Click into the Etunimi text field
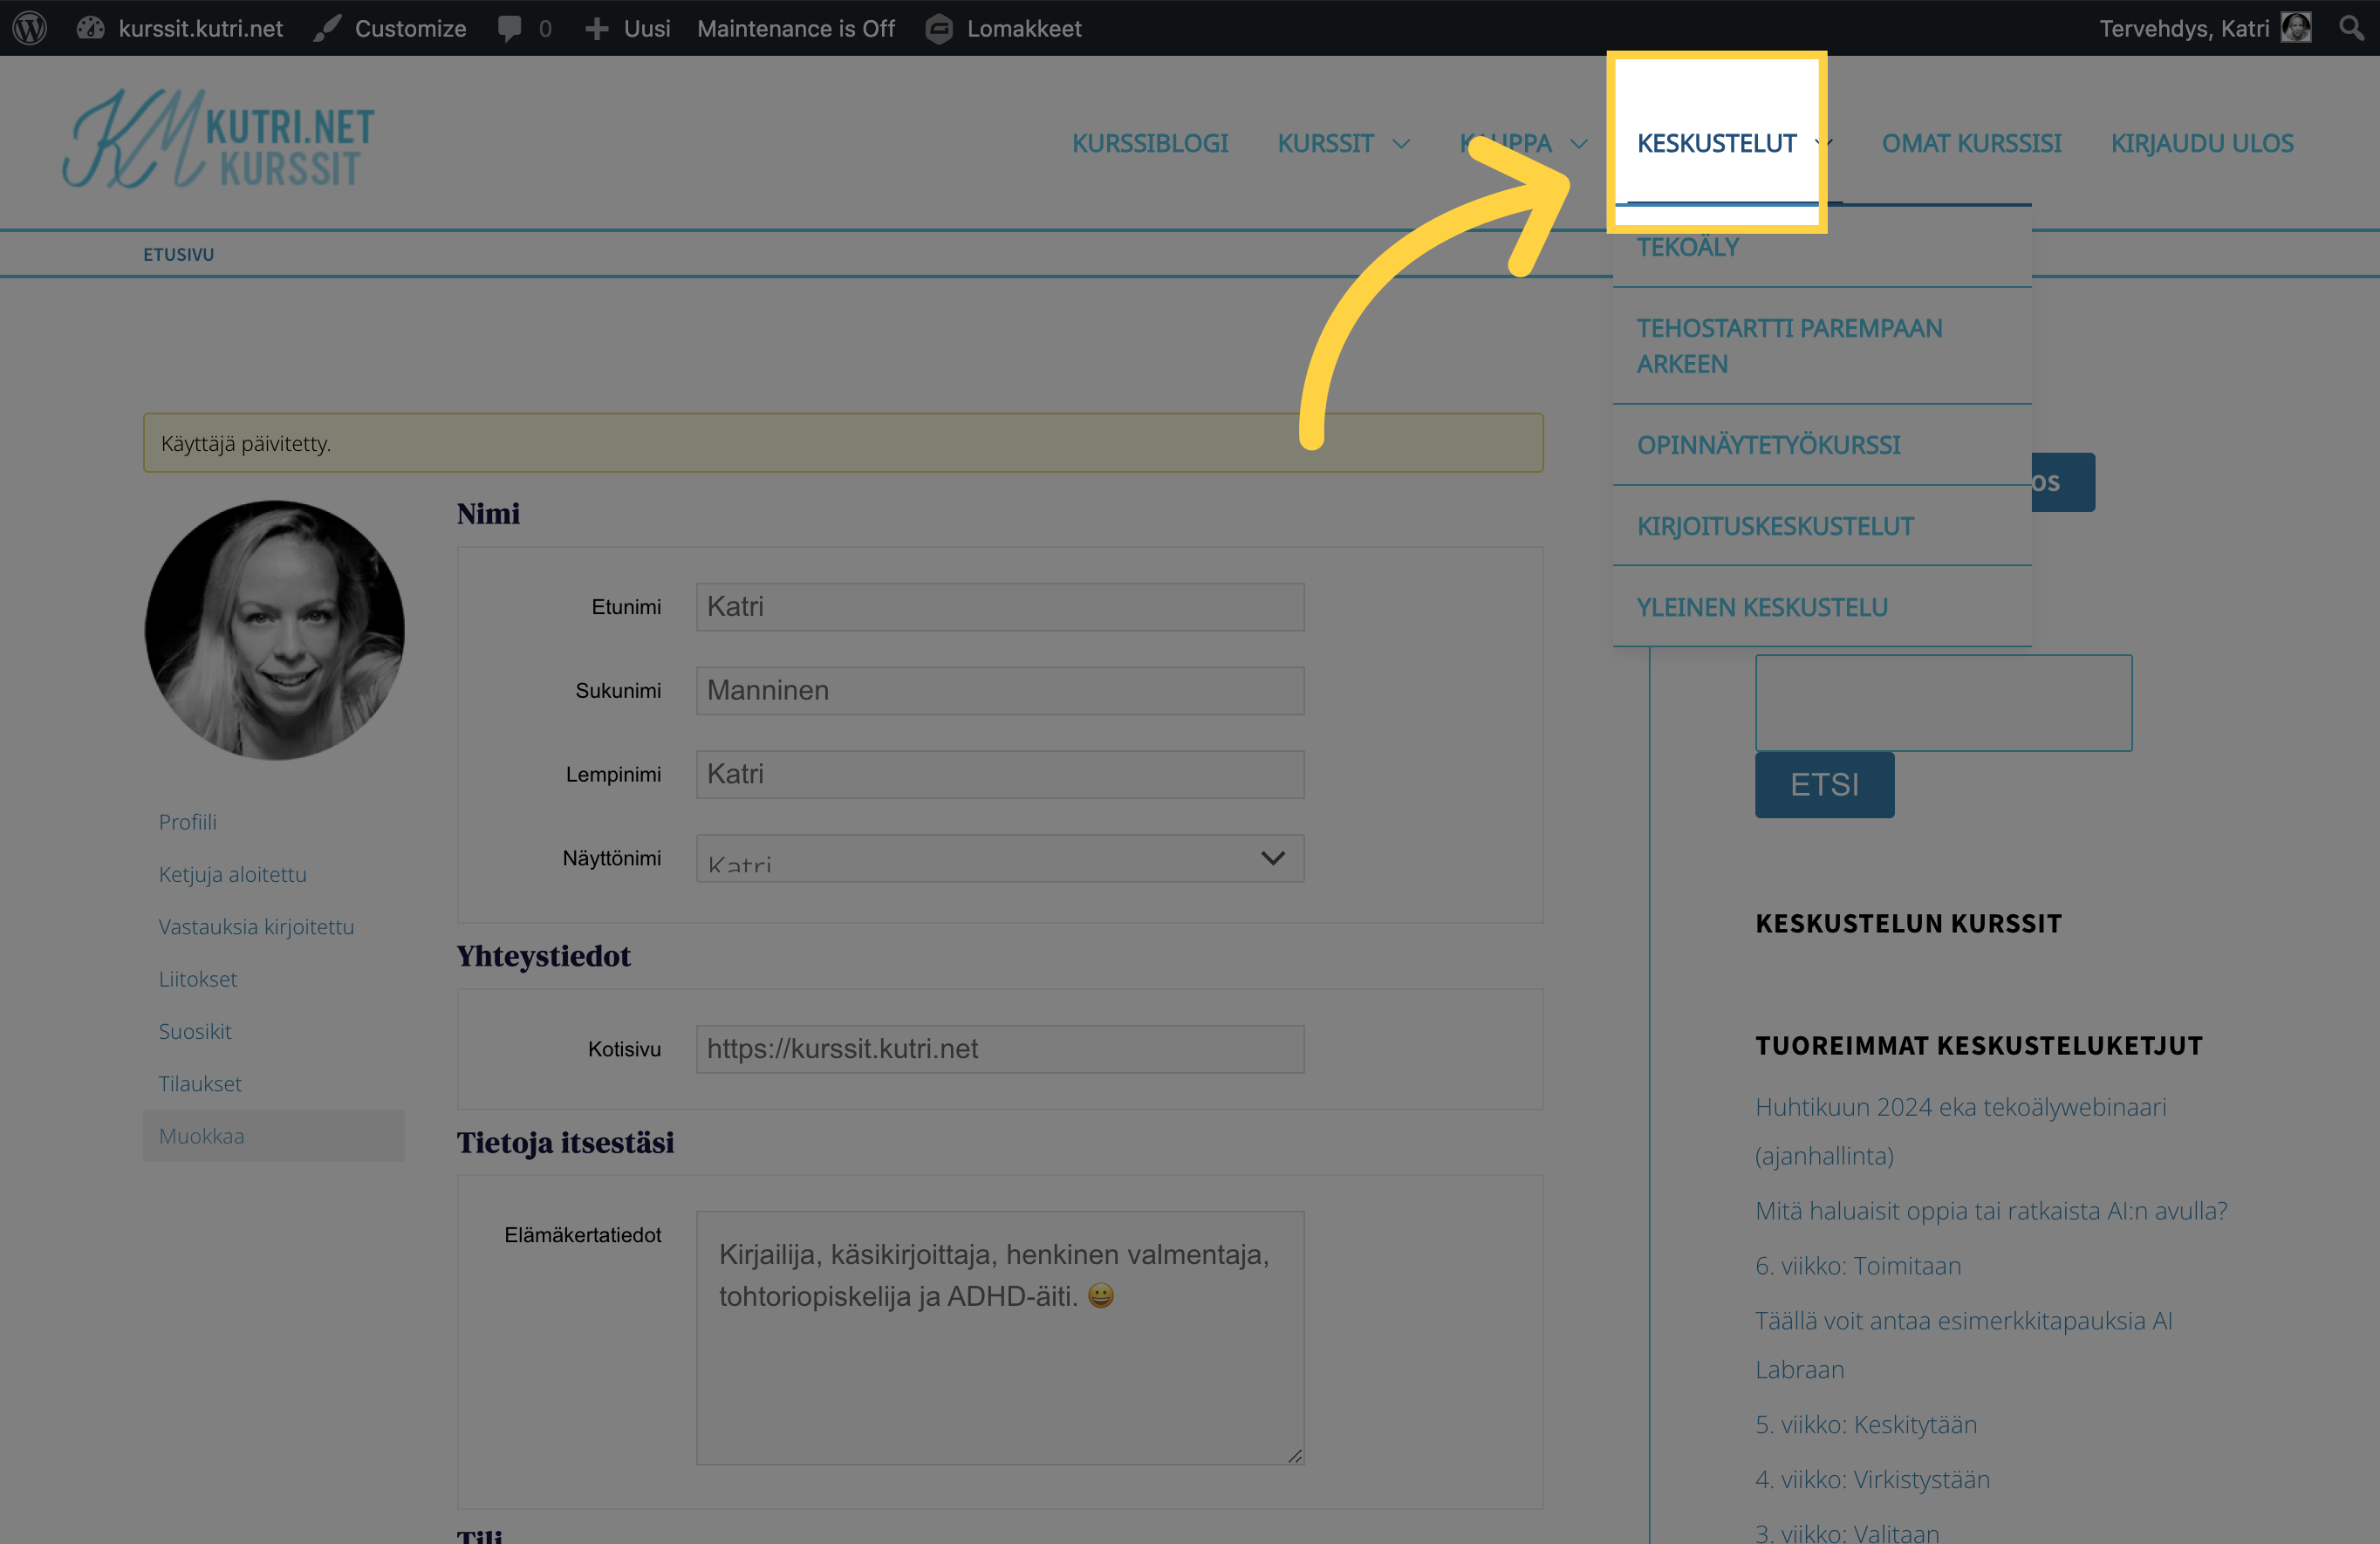 pyautogui.click(x=999, y=607)
